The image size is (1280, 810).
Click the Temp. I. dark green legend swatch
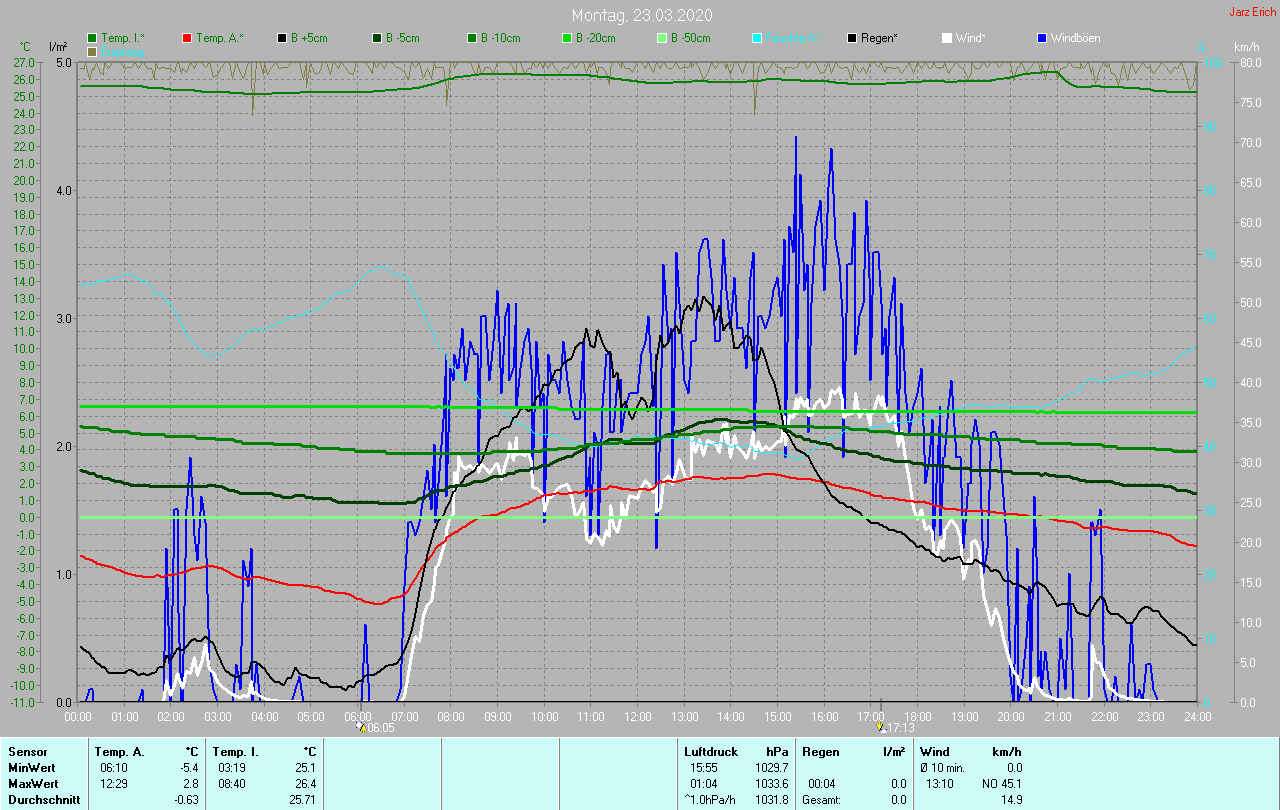click(x=92, y=38)
